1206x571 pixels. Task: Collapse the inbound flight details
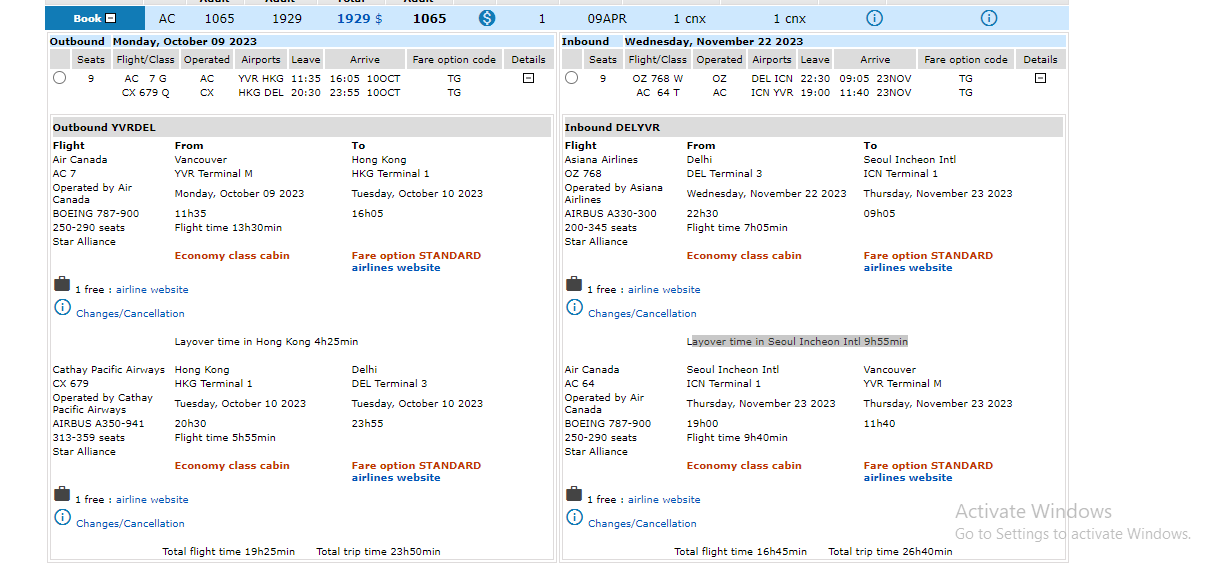click(x=1040, y=78)
